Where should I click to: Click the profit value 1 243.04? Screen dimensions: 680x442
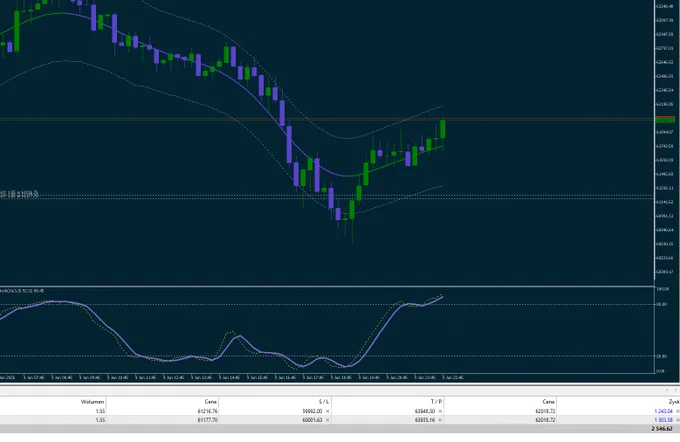664,411
